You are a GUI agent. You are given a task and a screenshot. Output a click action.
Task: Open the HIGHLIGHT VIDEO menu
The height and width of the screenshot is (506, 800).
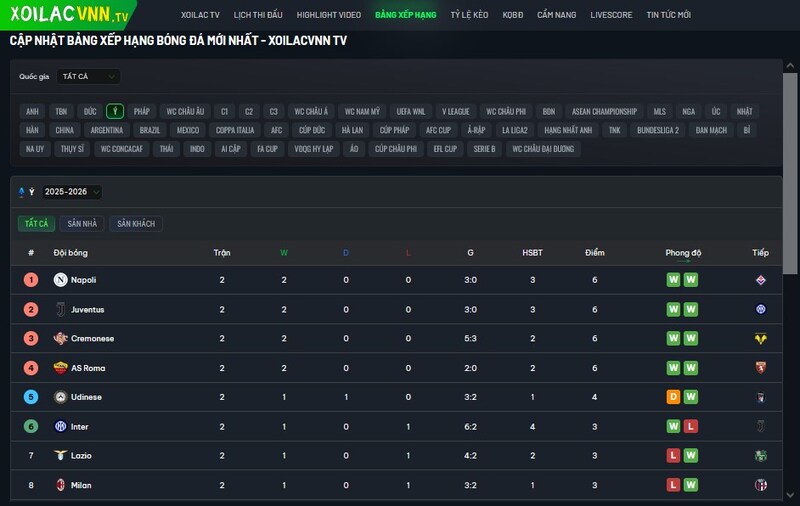(329, 15)
